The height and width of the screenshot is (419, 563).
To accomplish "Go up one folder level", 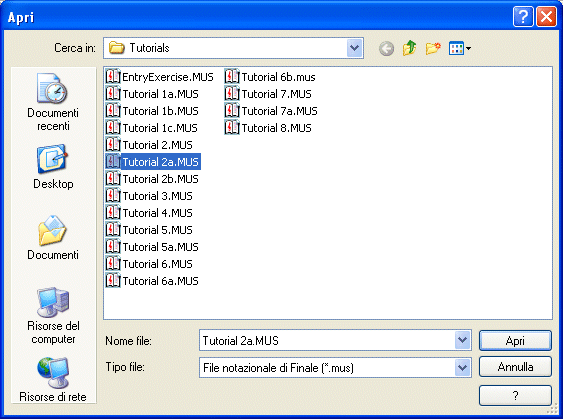I will click(x=409, y=48).
